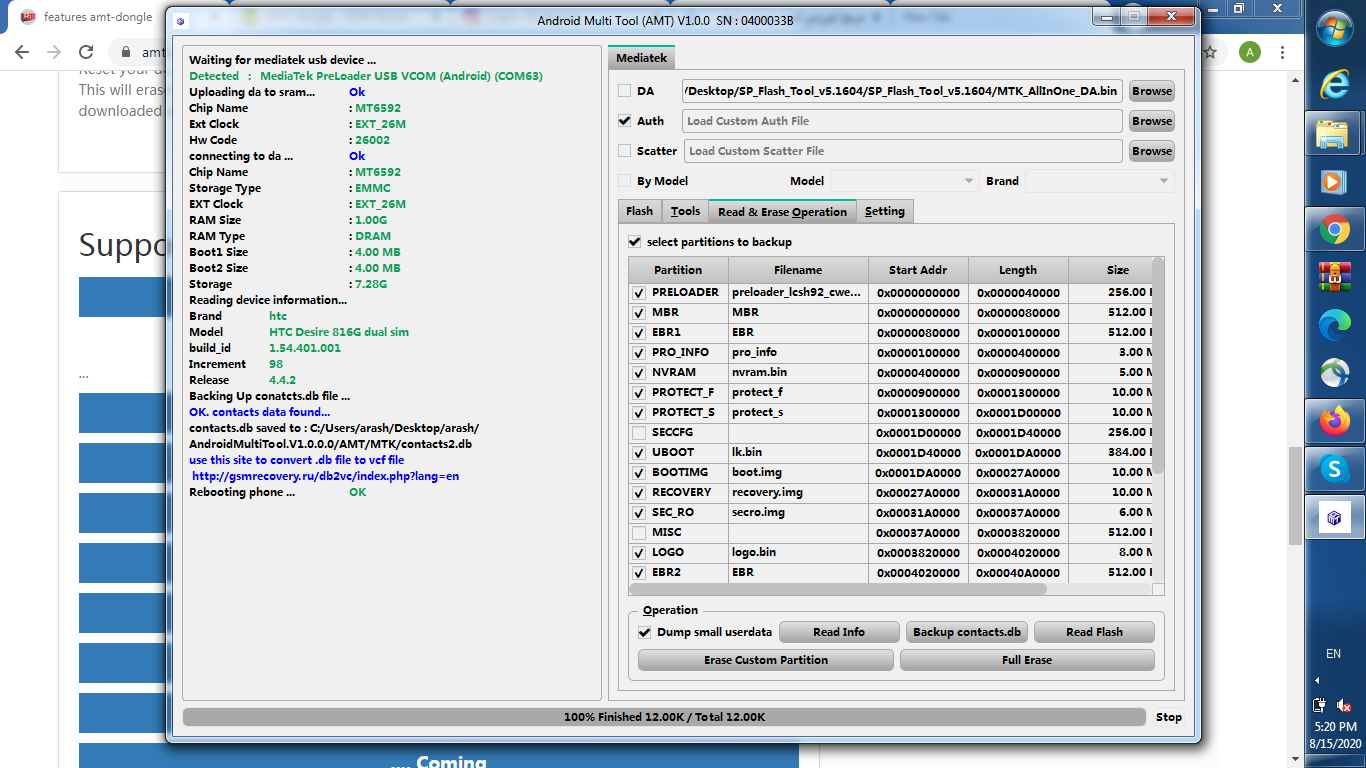Go back in the Chrome browser
This screenshot has width=1366, height=768.
tap(22, 52)
